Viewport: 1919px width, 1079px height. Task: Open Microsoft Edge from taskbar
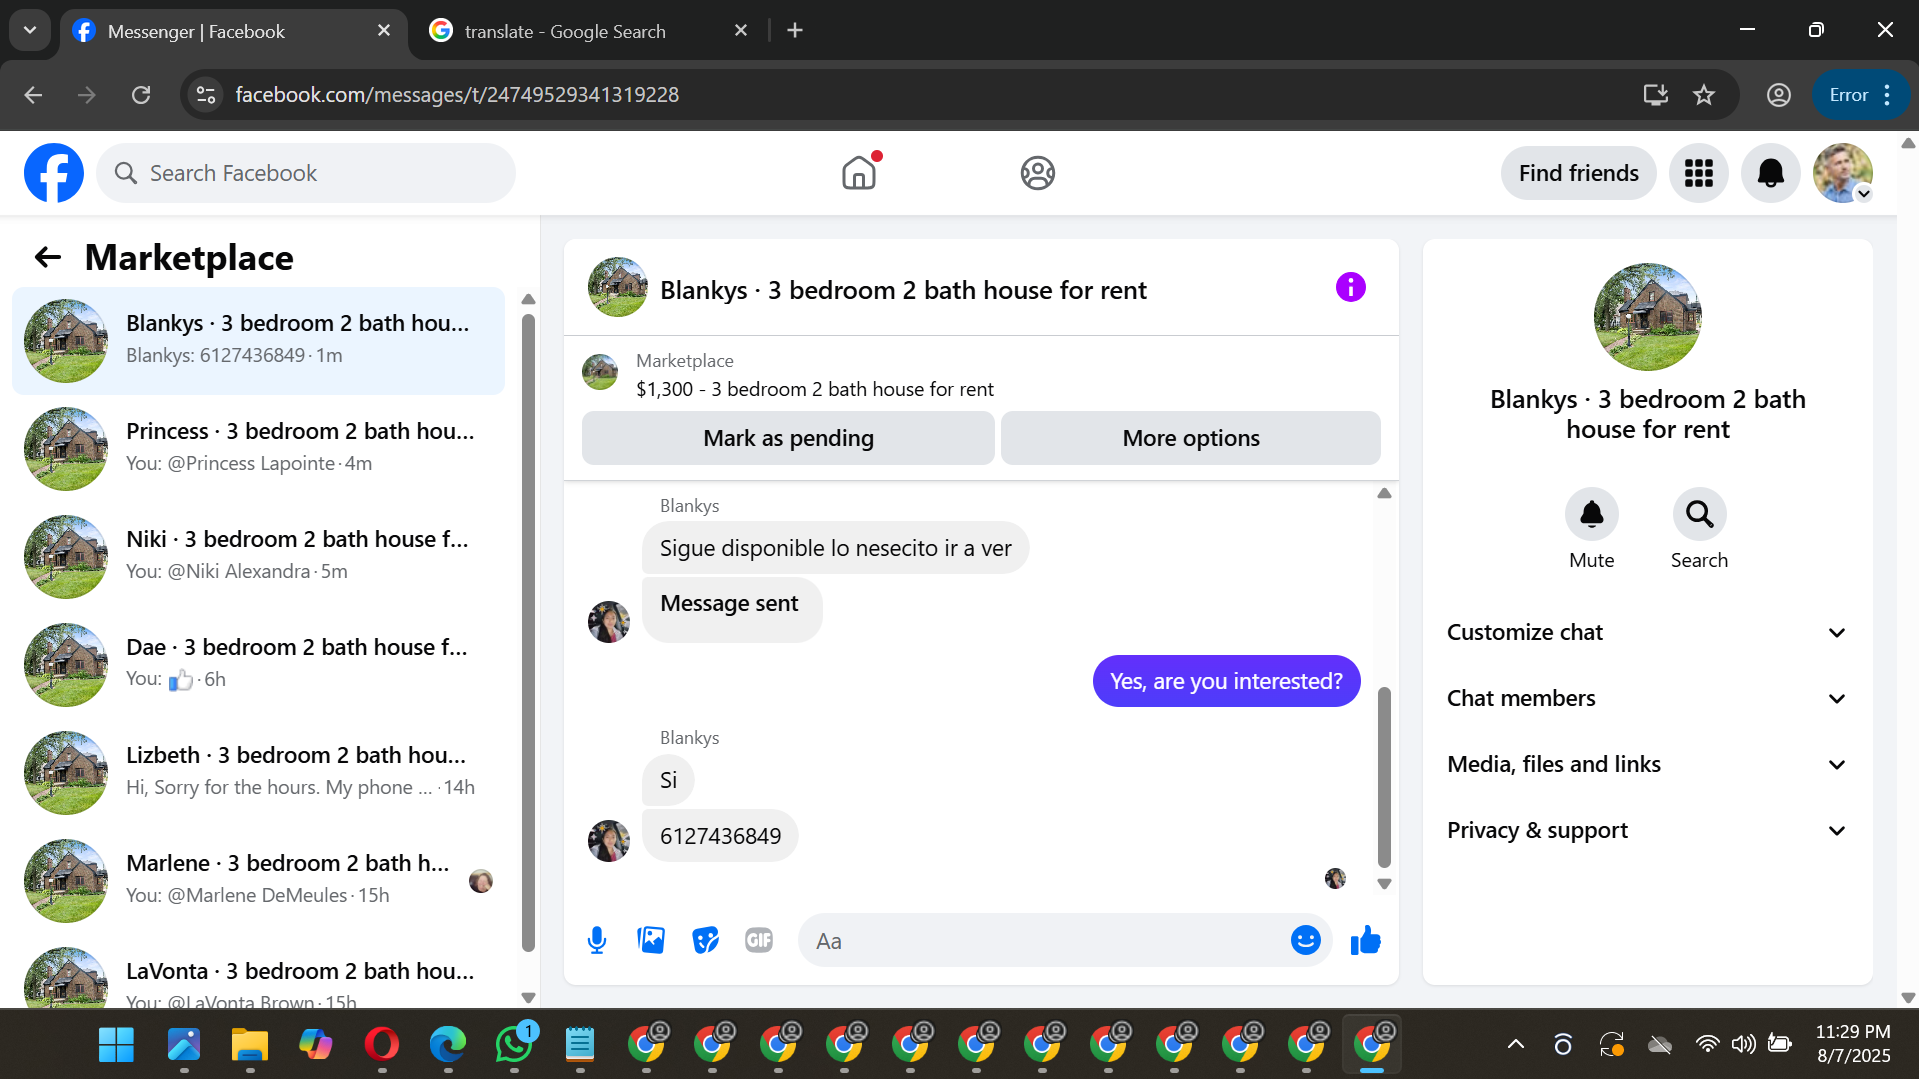point(448,1045)
